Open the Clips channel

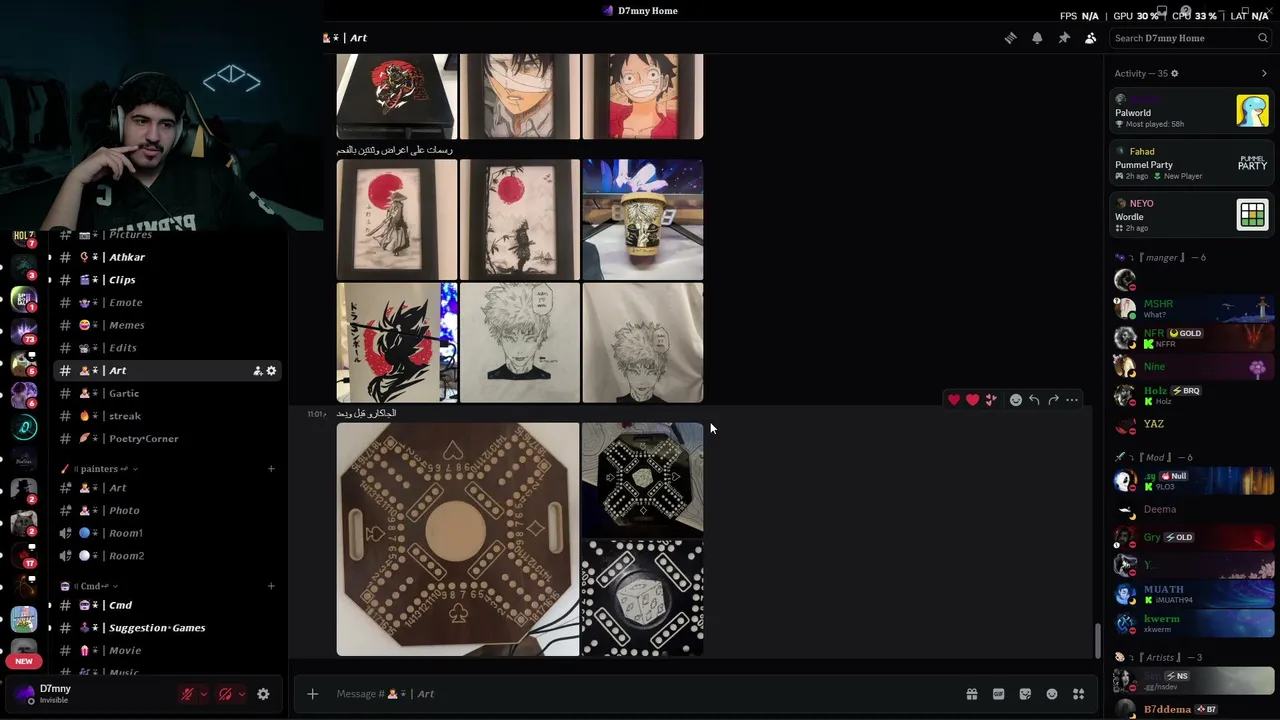166,280
